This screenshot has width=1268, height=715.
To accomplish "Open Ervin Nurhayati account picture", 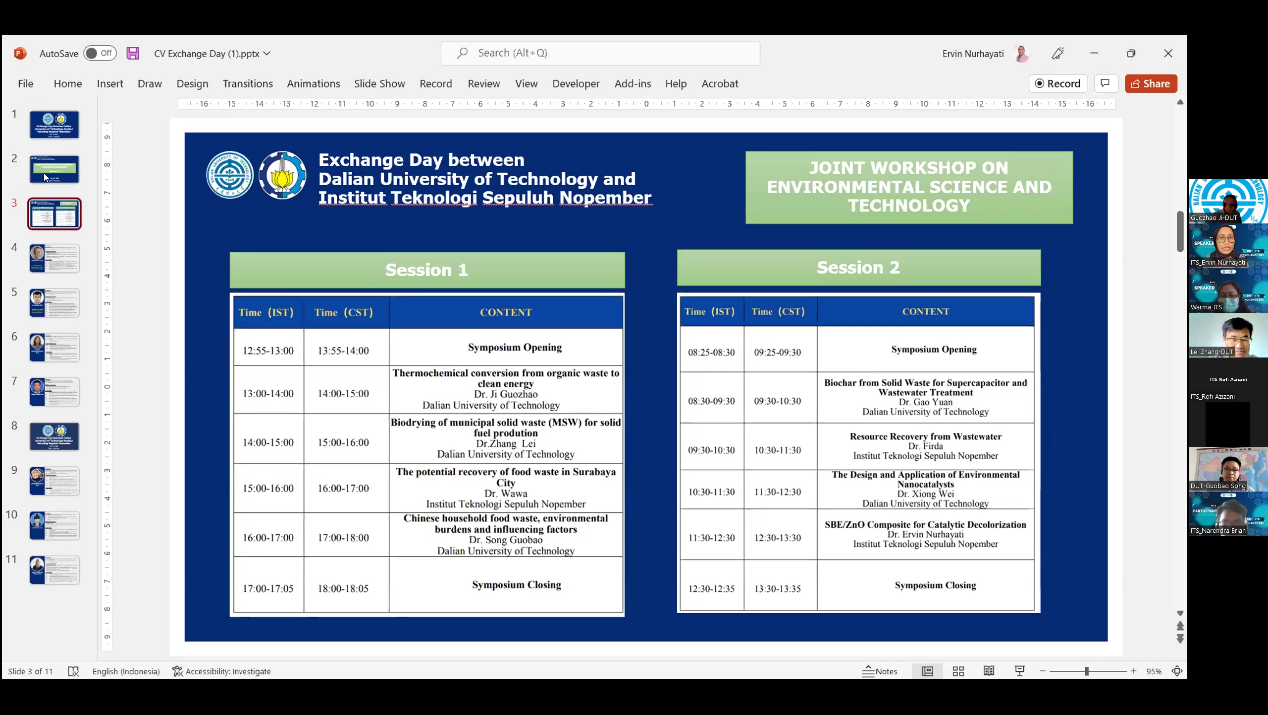I will pos(1021,53).
